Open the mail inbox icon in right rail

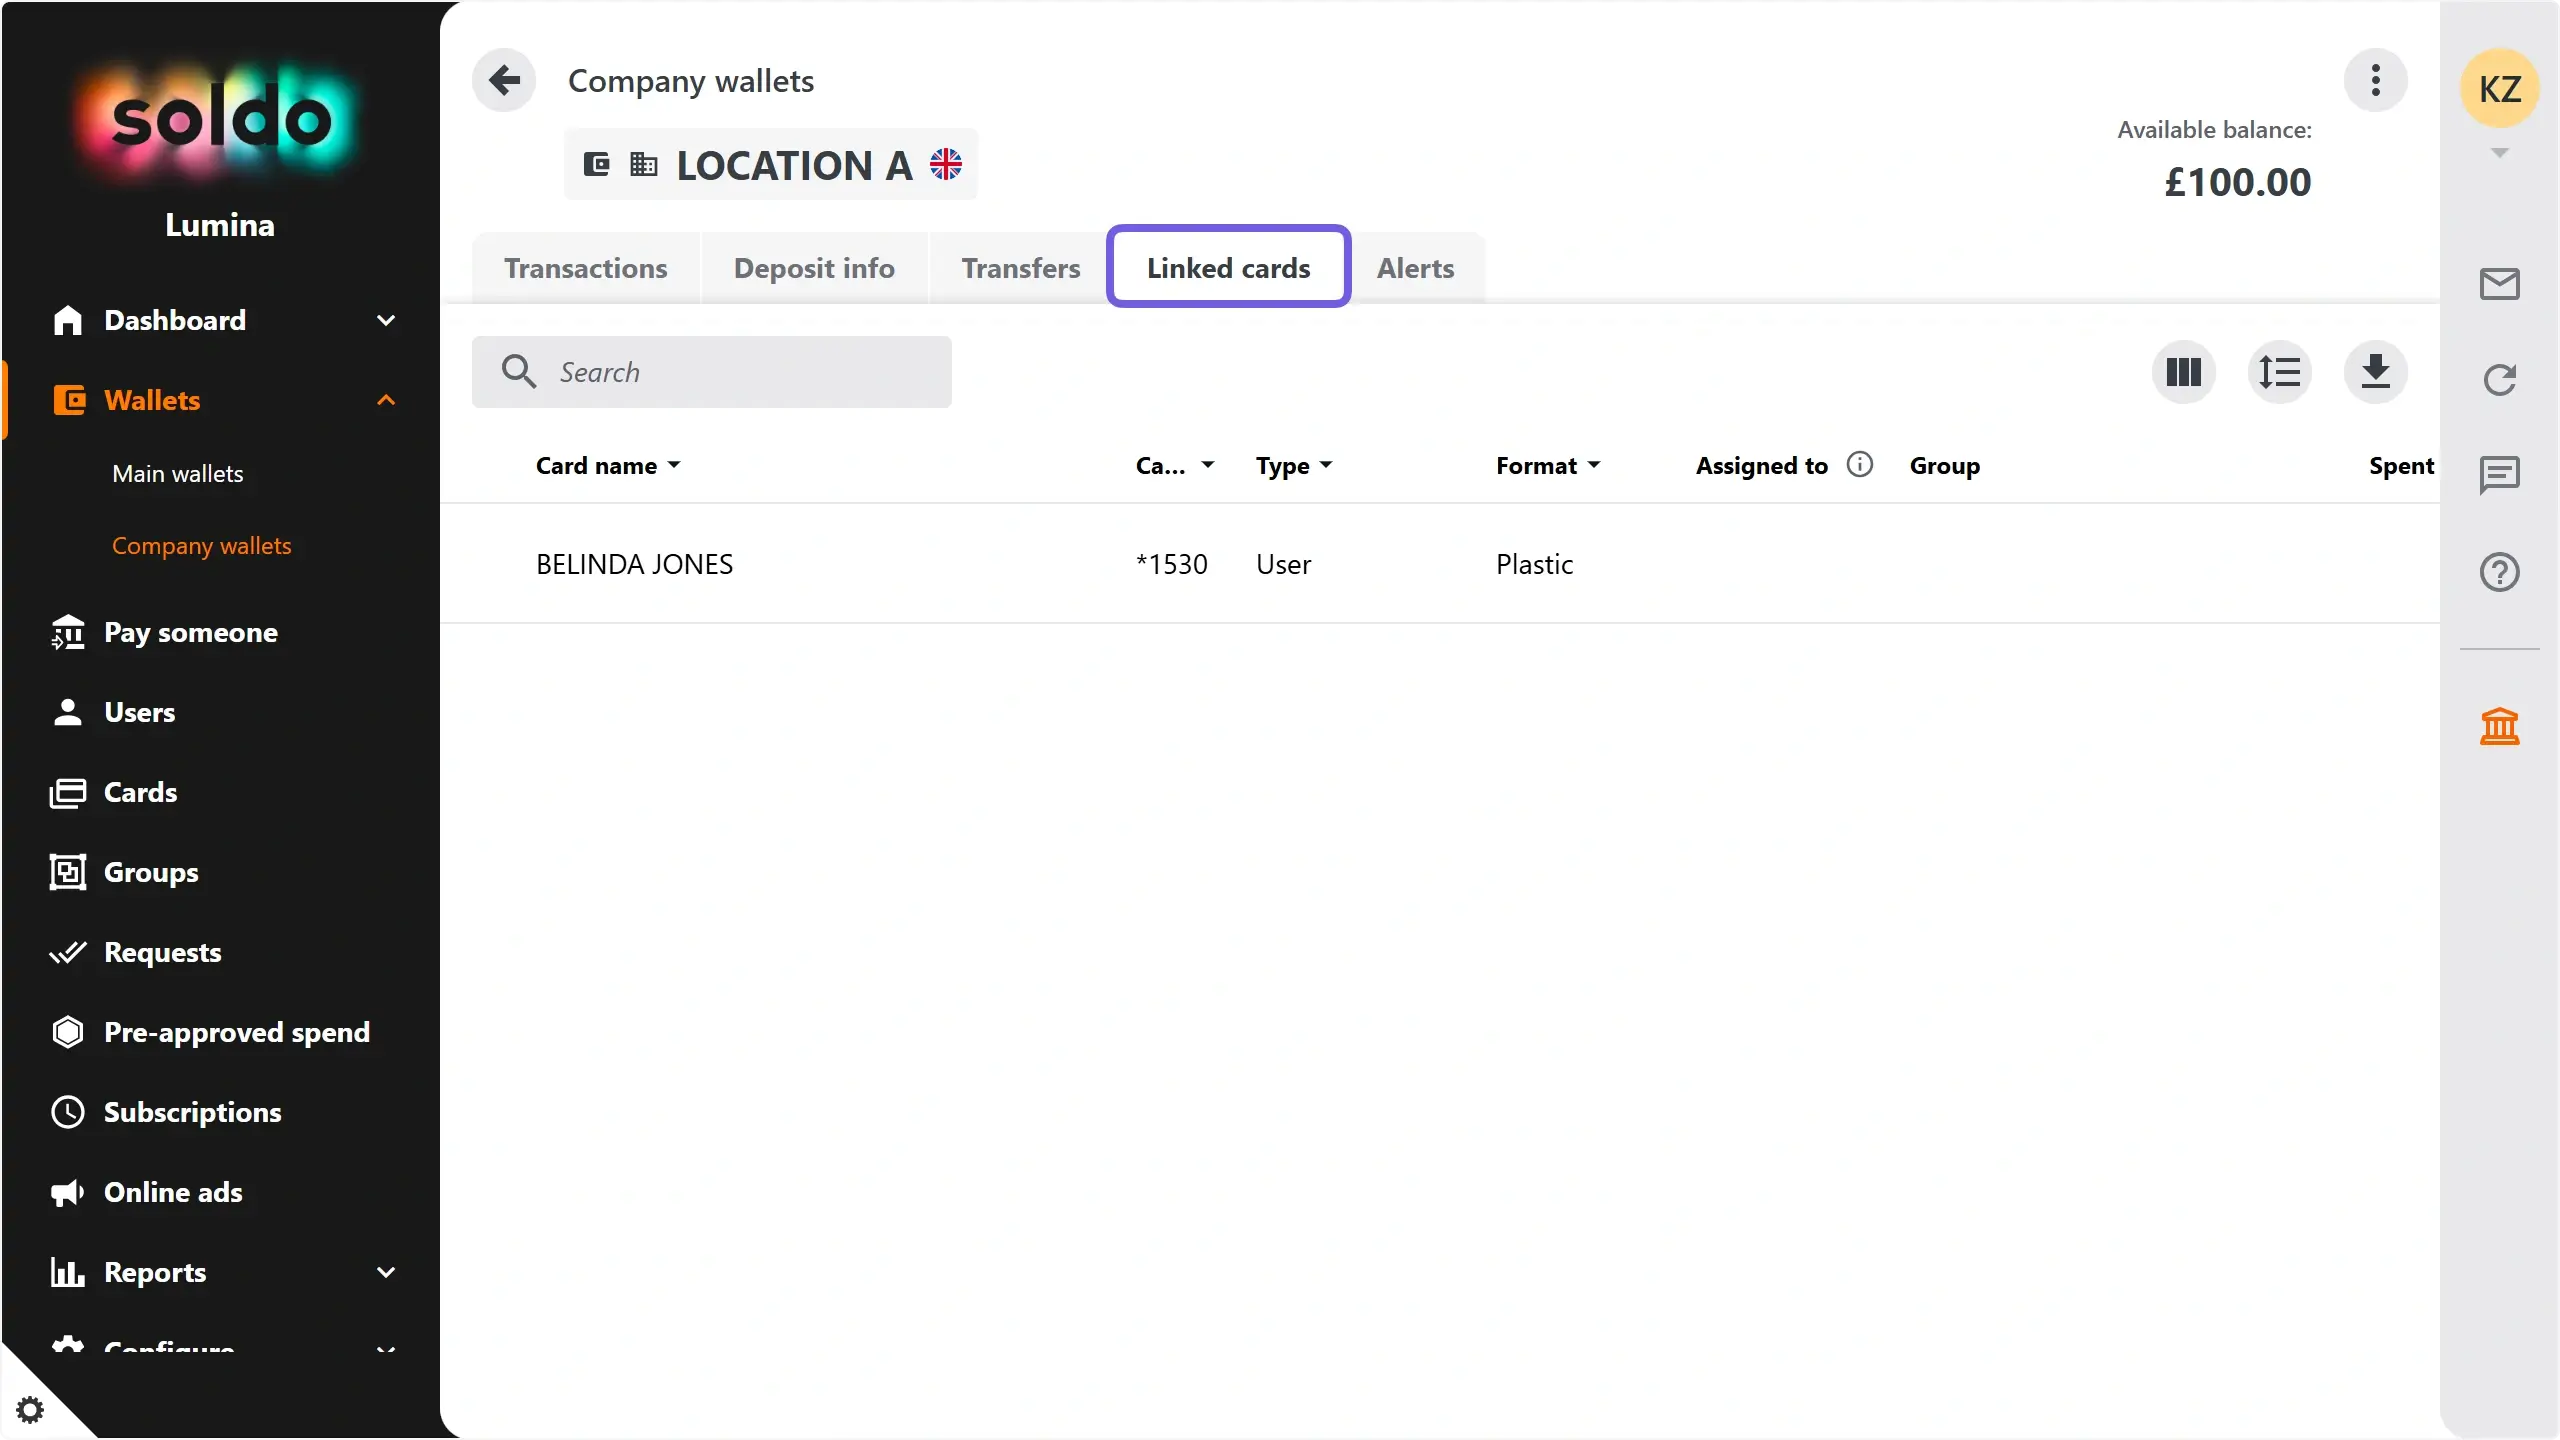(2499, 284)
